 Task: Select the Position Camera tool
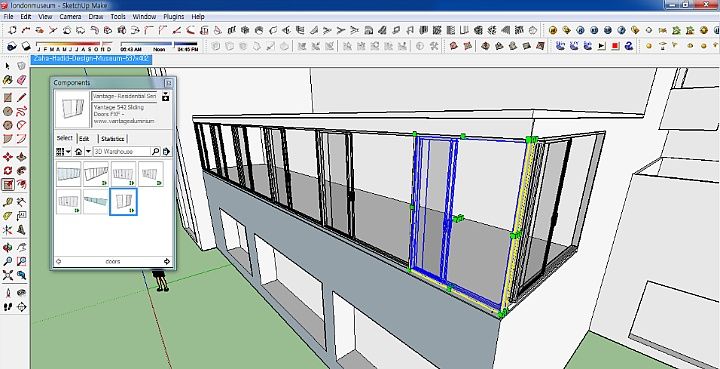point(8,293)
